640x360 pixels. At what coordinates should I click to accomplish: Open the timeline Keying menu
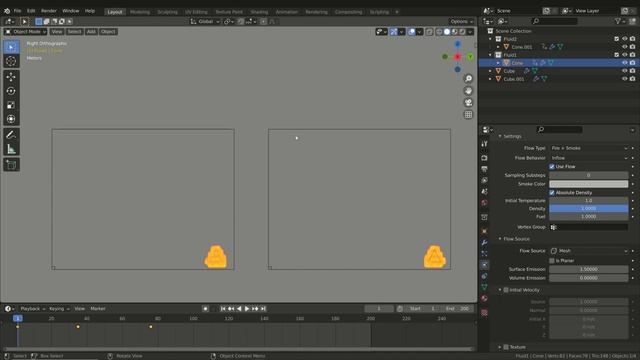tap(59, 309)
